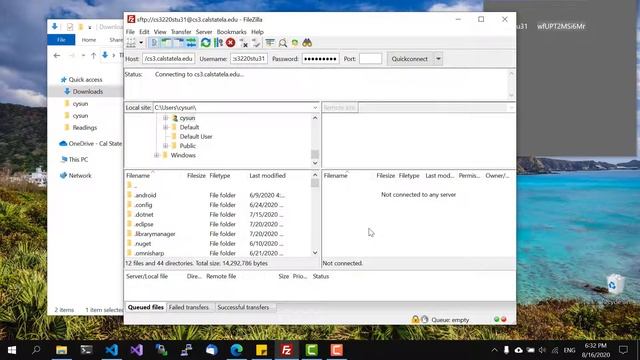Disconnect from the currently visible server
The image size is (640, 360).
[x=244, y=42]
